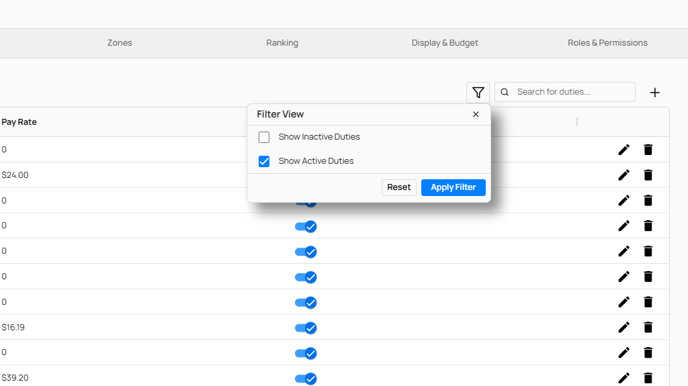Open the filter funnel icon
Screen dimensions: 688x386
478,92
